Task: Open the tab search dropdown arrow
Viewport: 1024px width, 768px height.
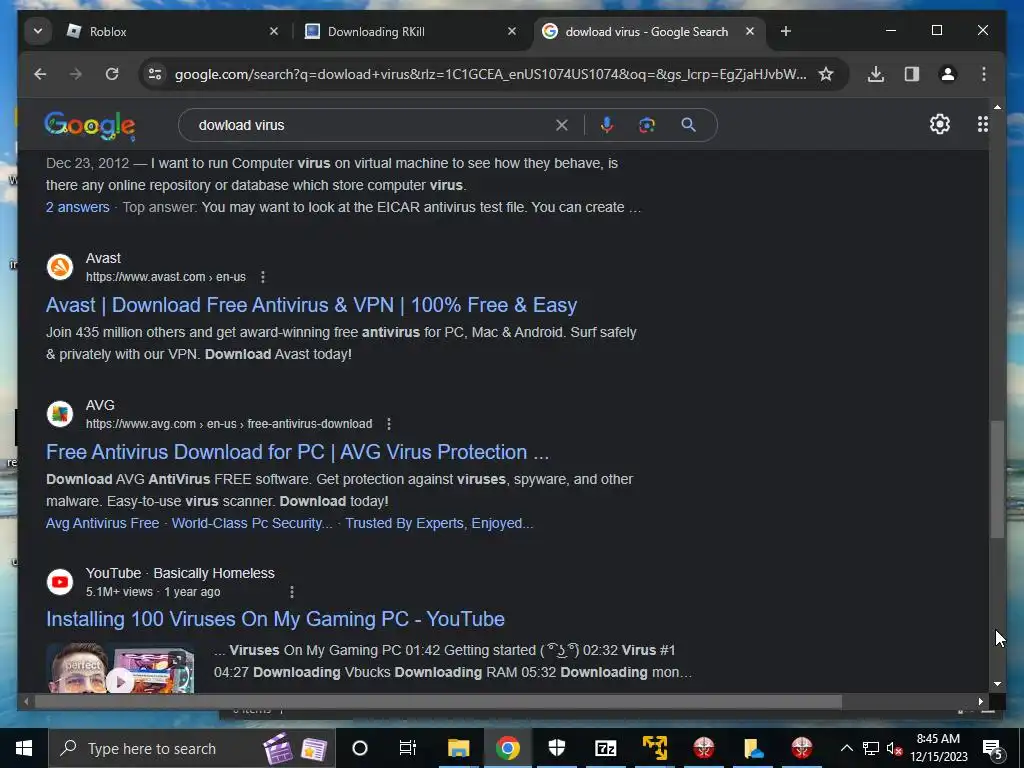Action: pos(38,31)
